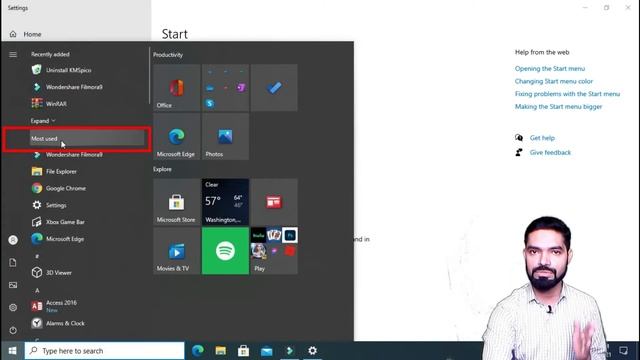Expand the Recently added list

tap(43, 121)
